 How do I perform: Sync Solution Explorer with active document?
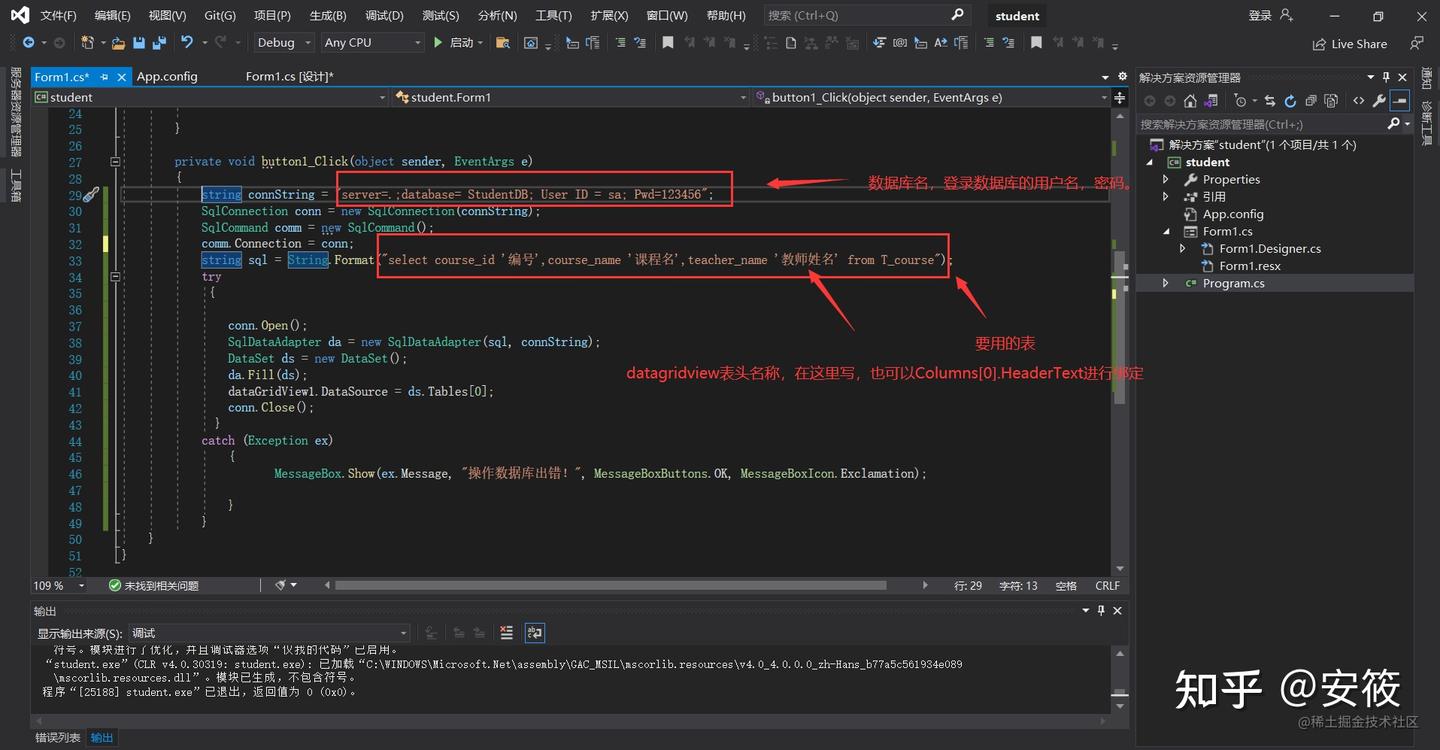(x=1268, y=100)
